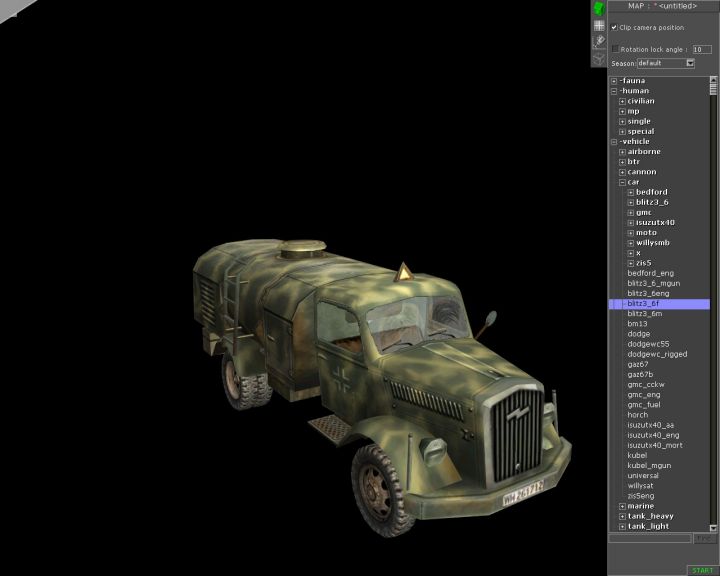This screenshot has width=720, height=576.
Task: Select kubel_mgun in the vehicle list
Action: pyautogui.click(x=647, y=465)
